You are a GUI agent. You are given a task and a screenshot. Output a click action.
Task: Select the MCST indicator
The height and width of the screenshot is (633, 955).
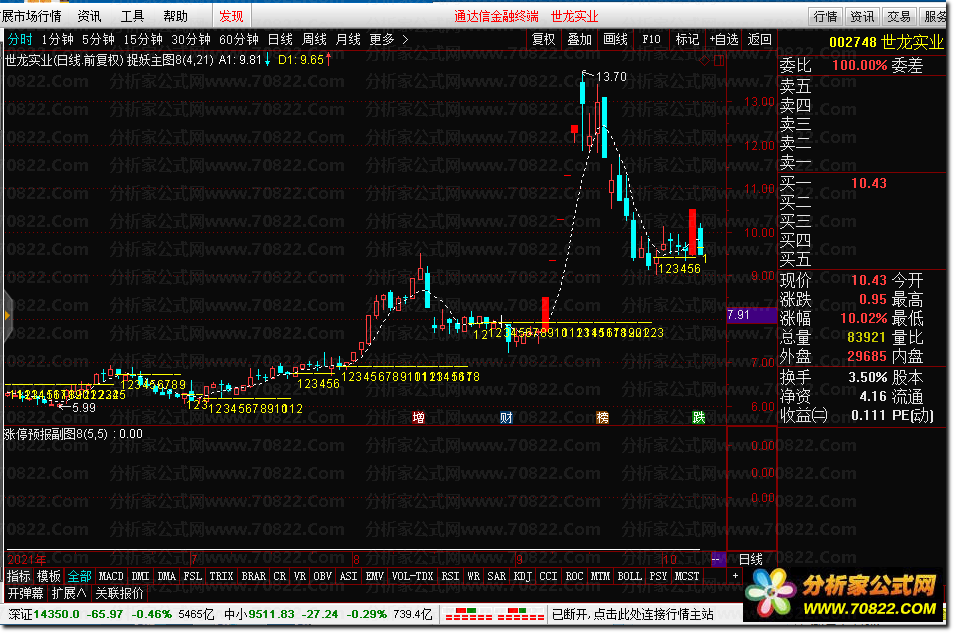[687, 576]
